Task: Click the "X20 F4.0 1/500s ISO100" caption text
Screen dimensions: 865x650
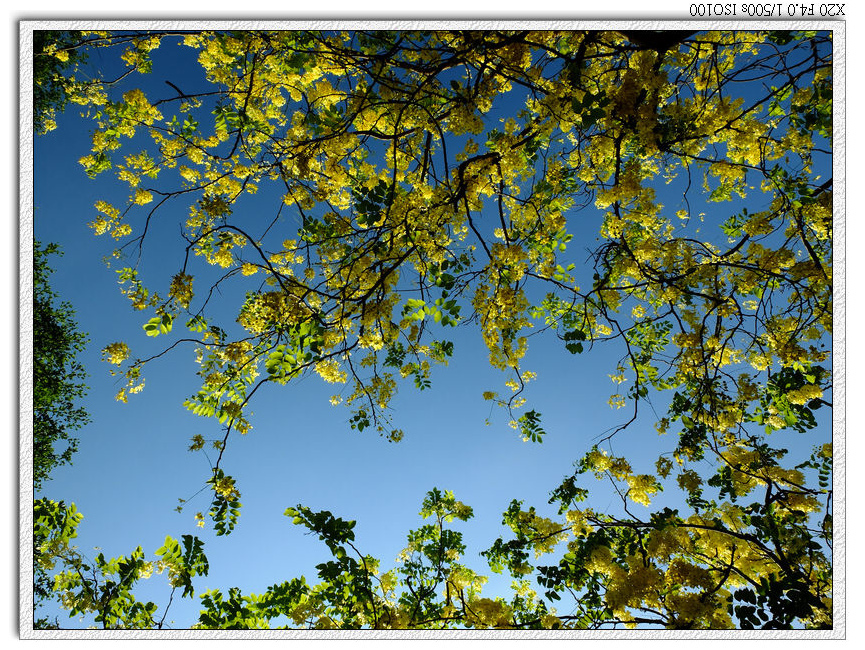Action: point(767,9)
